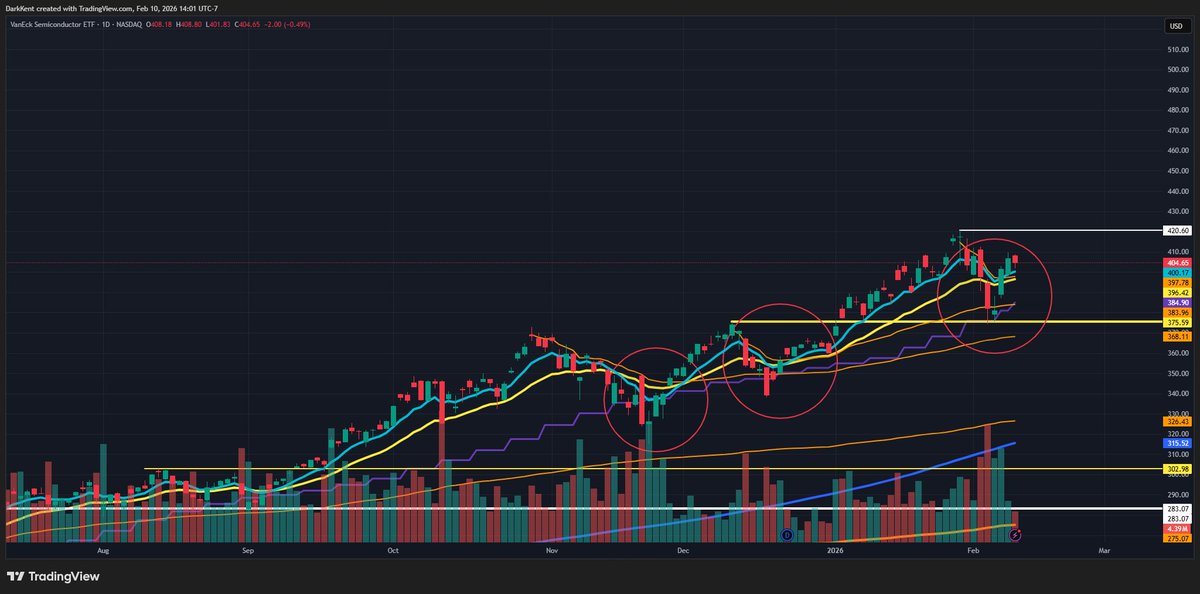Click the red 4.39M volume label
The width and height of the screenshot is (1200, 594).
coord(1177,528)
